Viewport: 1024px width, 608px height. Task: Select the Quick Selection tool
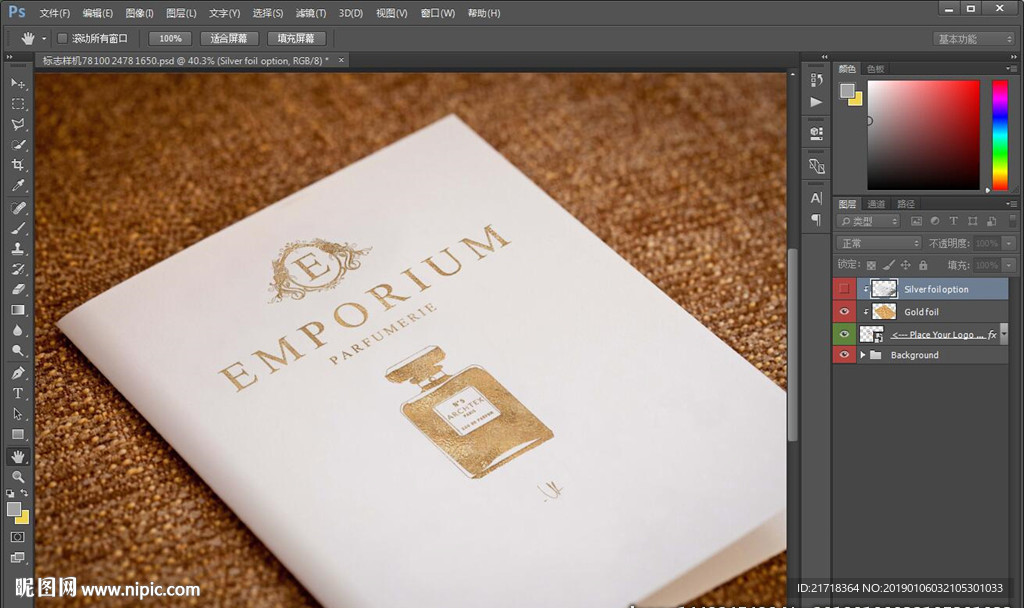tap(18, 144)
